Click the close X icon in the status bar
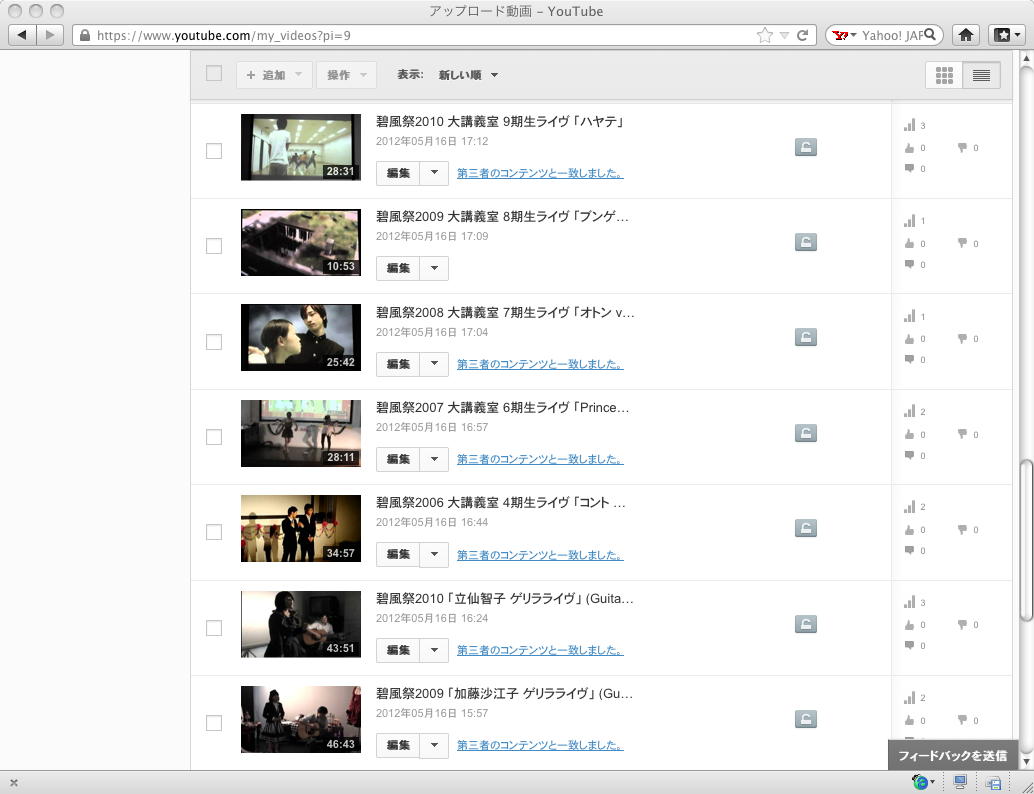The image size is (1034, 794). click(14, 783)
